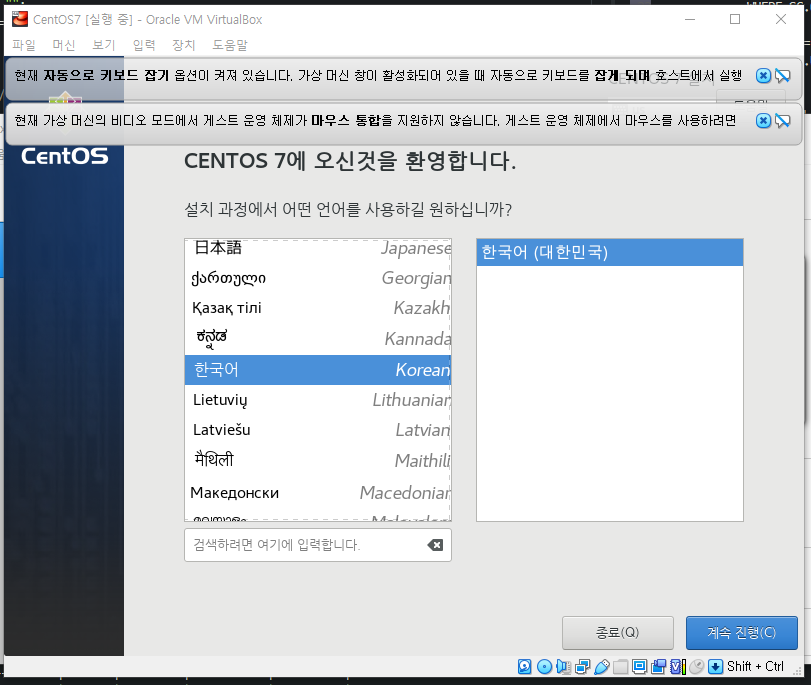Select Lithuanian in the language list
811x685 pixels.
click(x=318, y=400)
